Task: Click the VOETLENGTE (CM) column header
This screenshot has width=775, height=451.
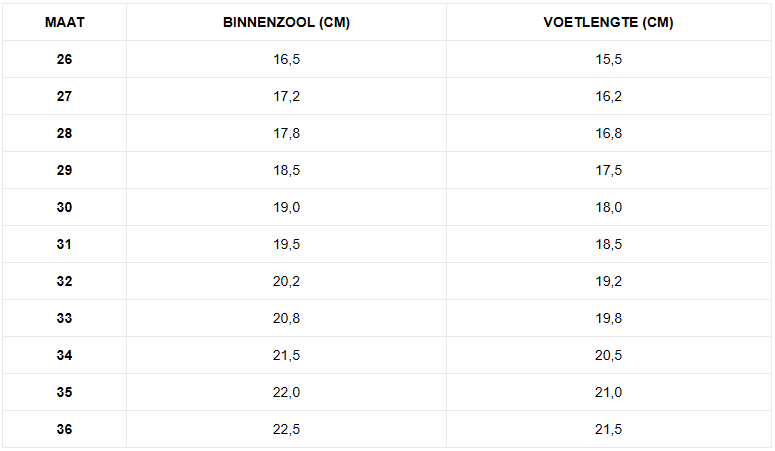Action: [x=608, y=22]
